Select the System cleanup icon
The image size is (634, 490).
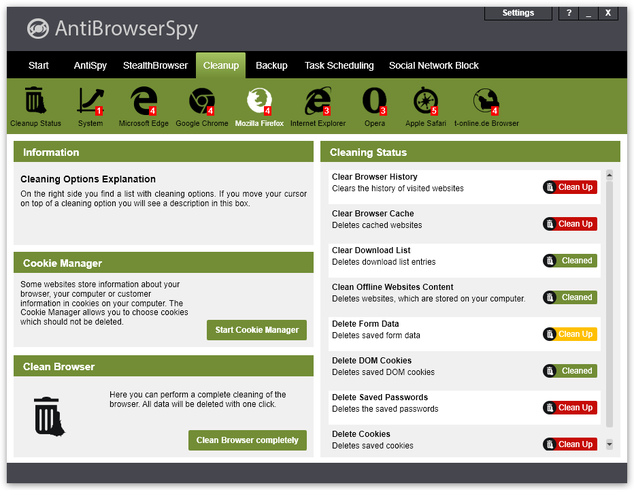tap(90, 100)
